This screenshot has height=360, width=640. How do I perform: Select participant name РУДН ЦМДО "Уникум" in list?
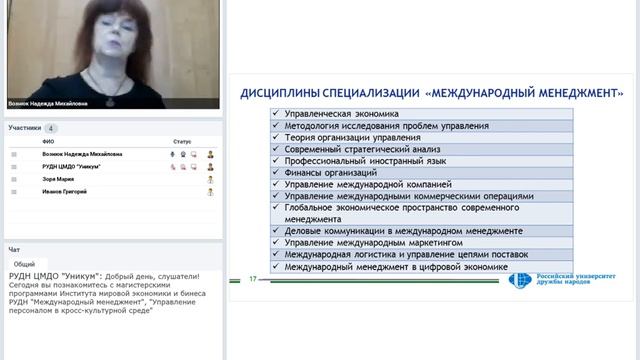pos(71,167)
